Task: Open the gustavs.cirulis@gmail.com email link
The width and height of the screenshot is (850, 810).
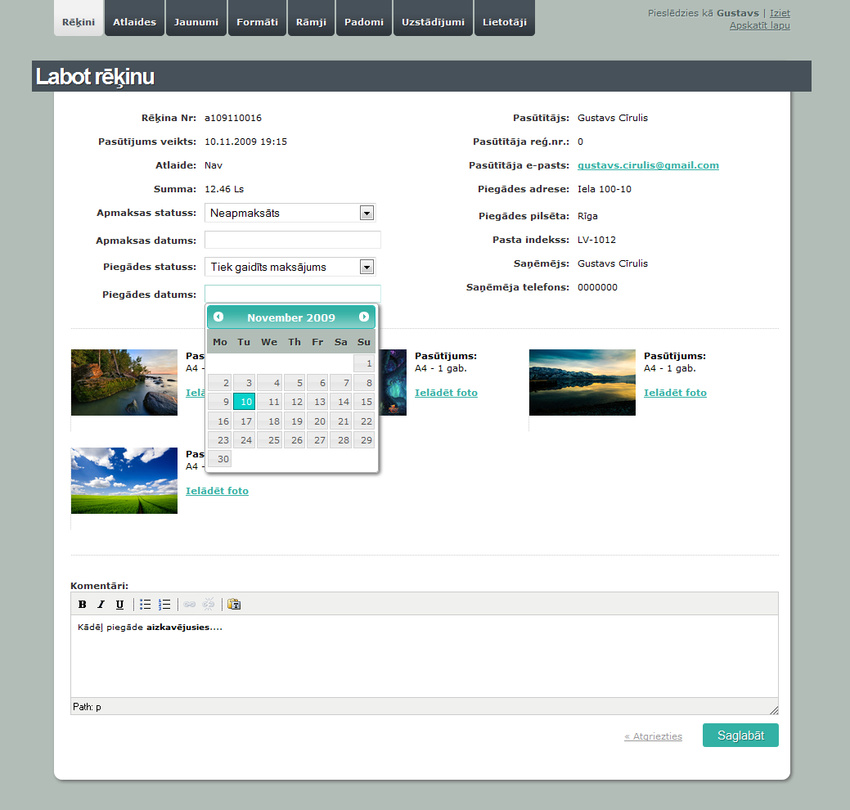Action: pos(648,165)
